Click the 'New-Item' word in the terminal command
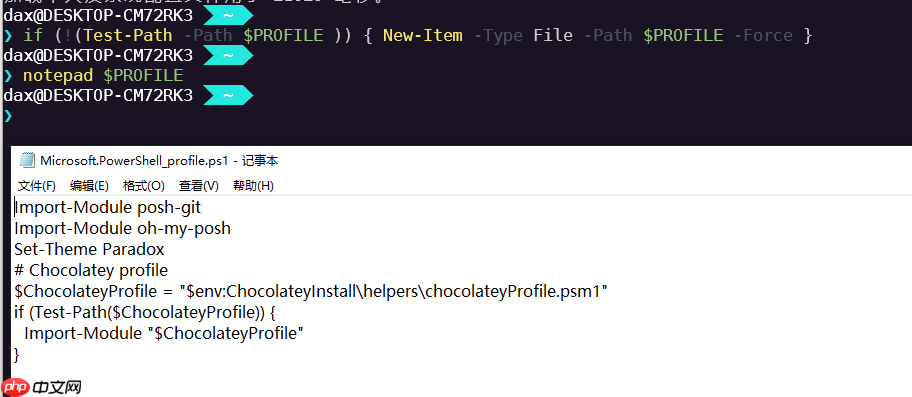 (x=423, y=35)
